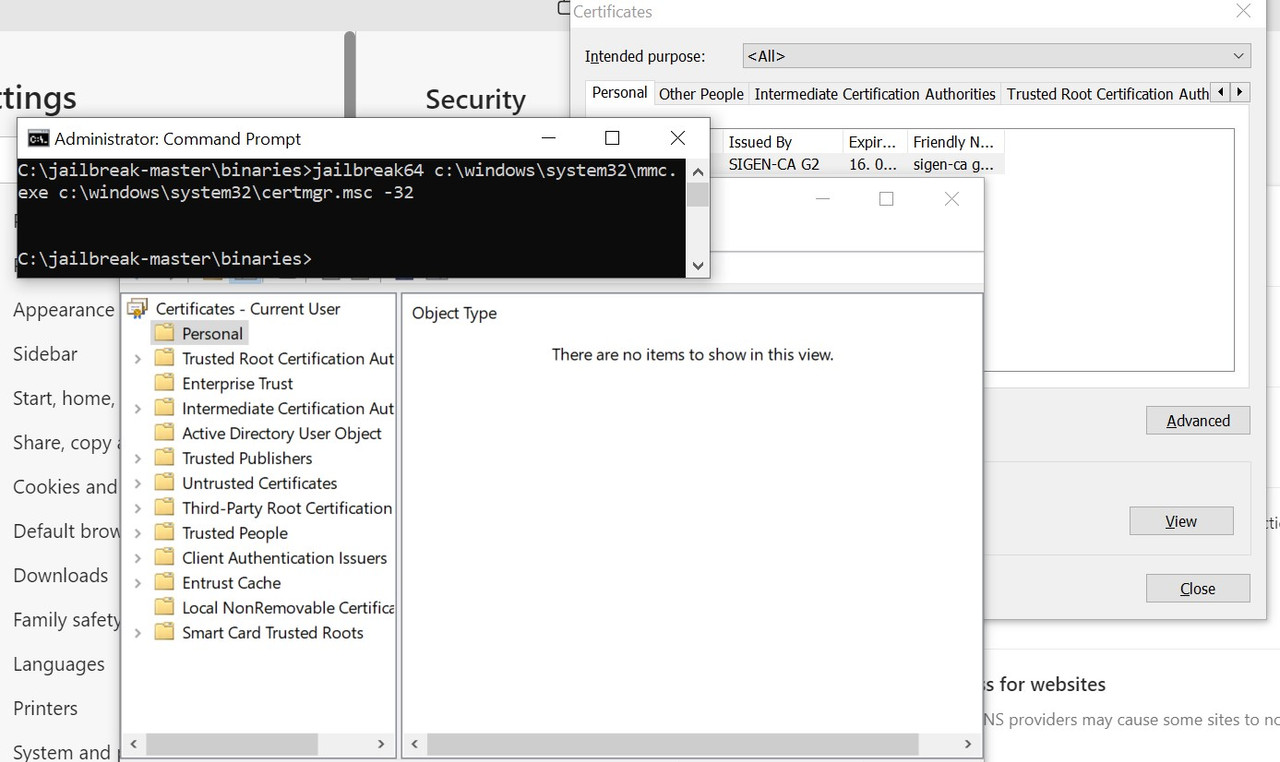This screenshot has width=1280, height=762.
Task: Open Appearance in browser settings sidebar
Action: point(63,310)
